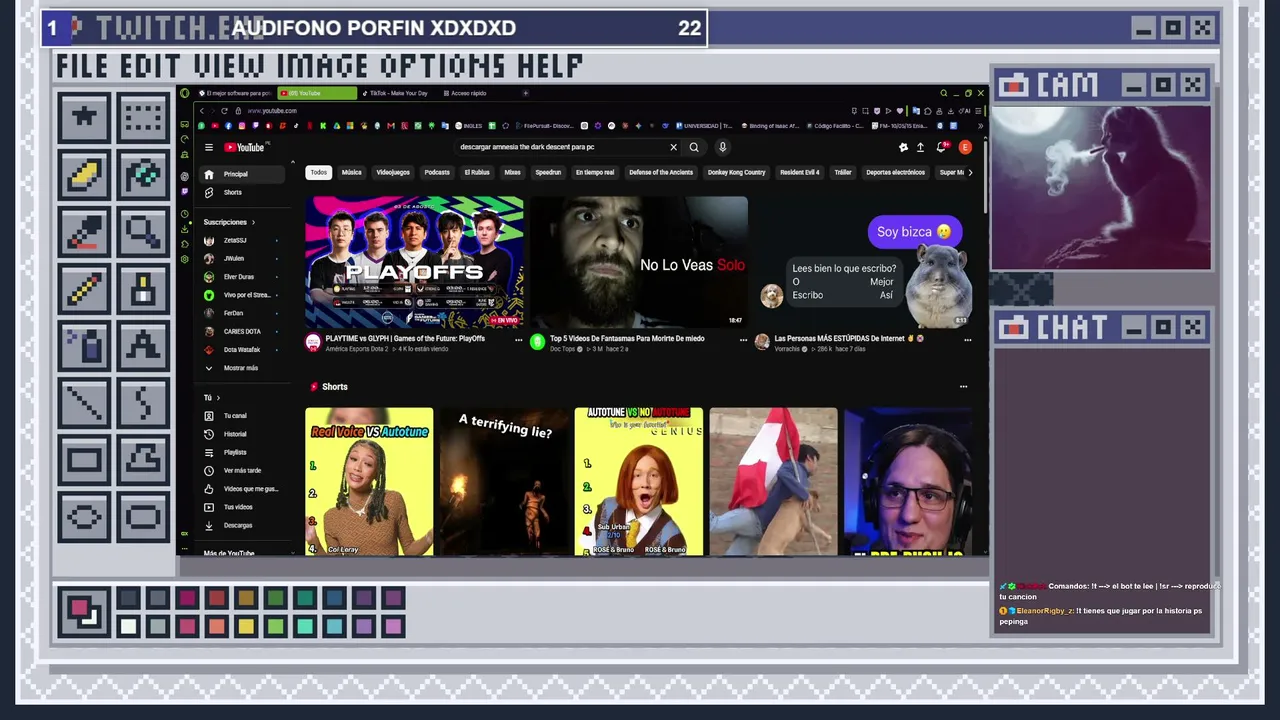This screenshot has height=720, width=1280.
Task: Select the ellipse shape tool
Action: pyautogui.click(x=84, y=518)
